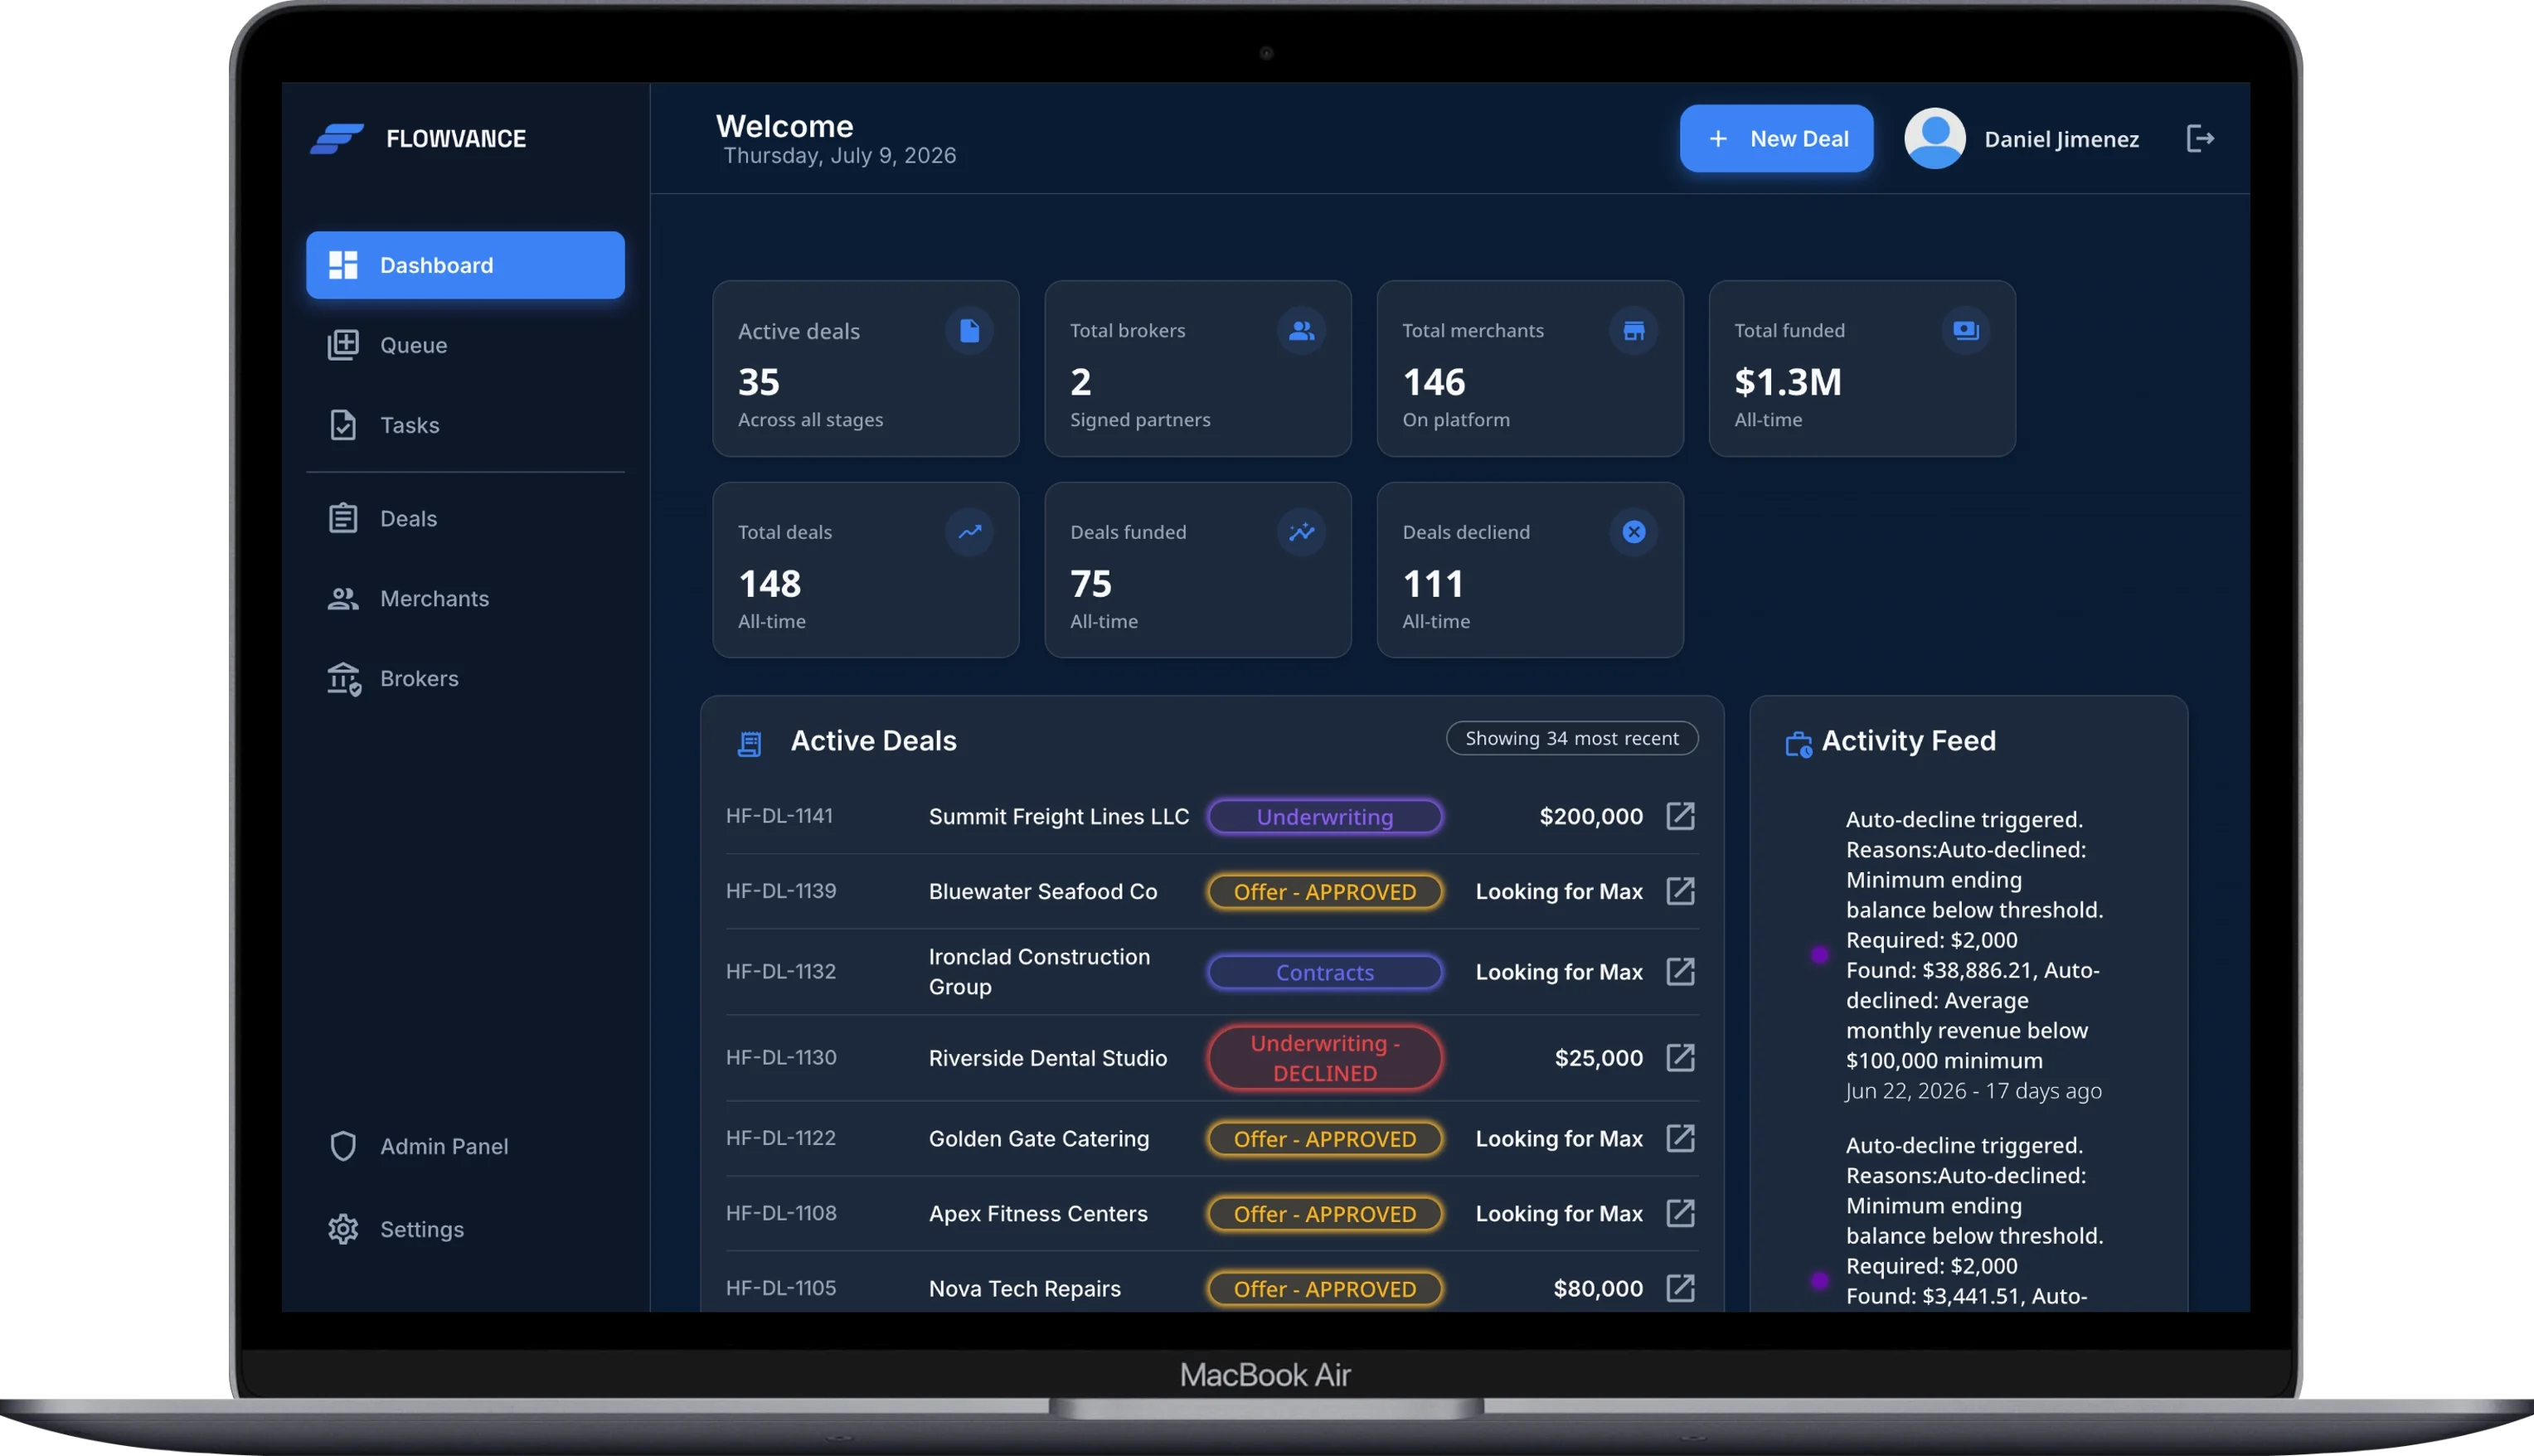
Task: Click the logout icon beside Daniel Jimenez
Action: [2200, 138]
